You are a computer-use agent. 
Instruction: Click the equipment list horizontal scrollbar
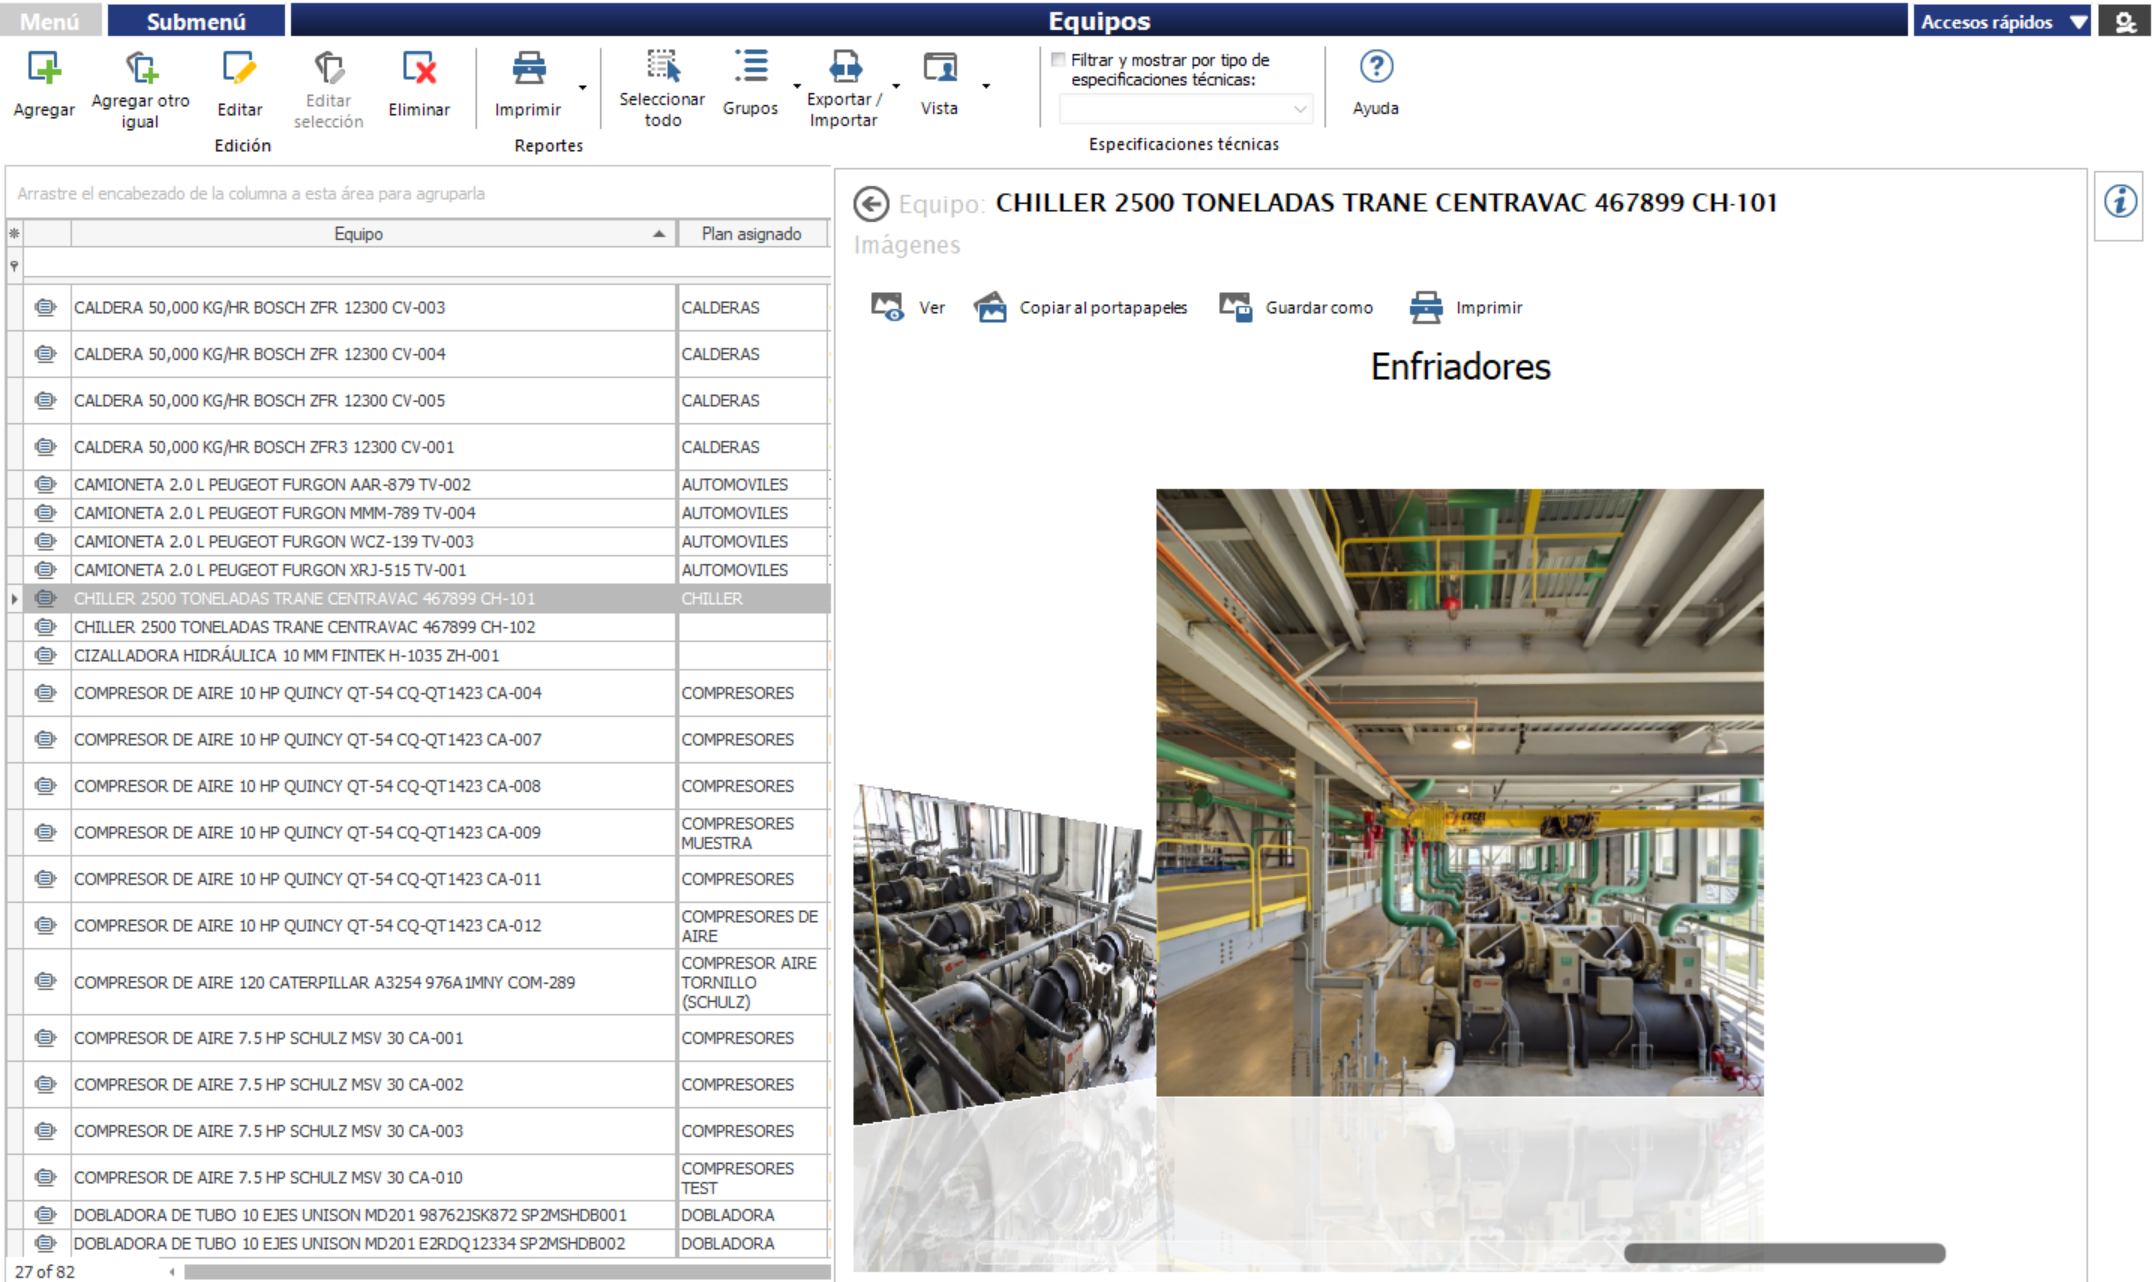507,1272
